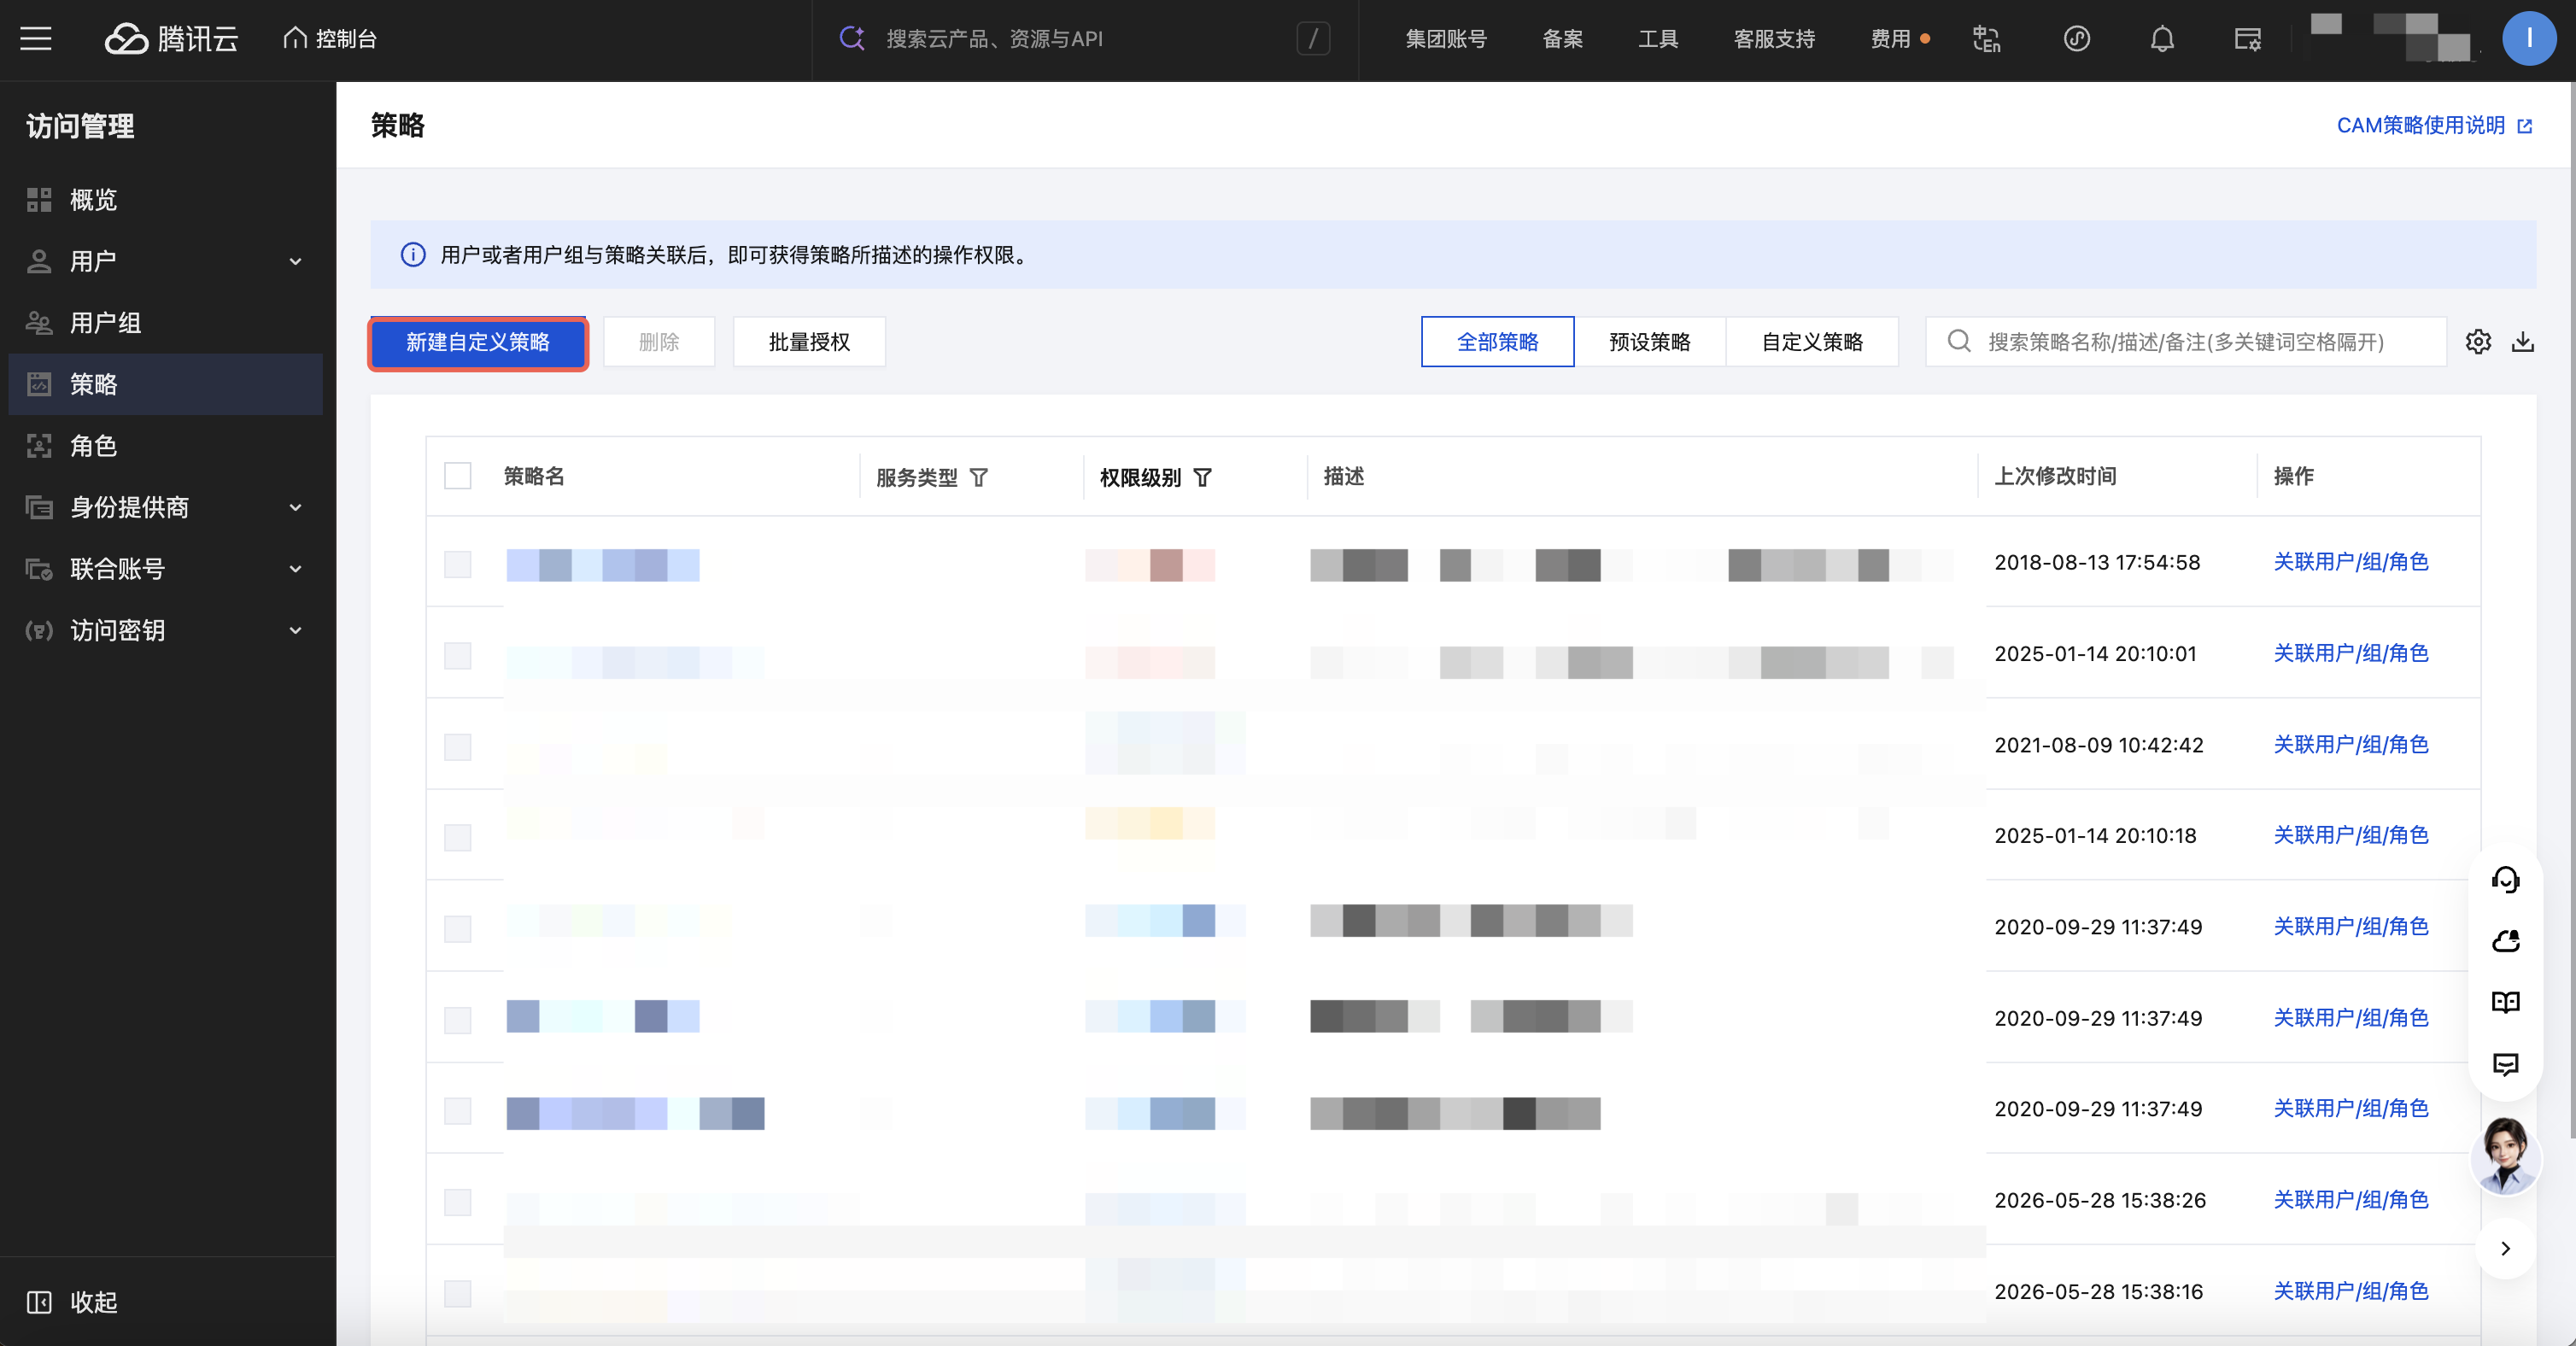The width and height of the screenshot is (2576, 1346).
Task: Collapse the floating toolbar arrow
Action: [2505, 1248]
